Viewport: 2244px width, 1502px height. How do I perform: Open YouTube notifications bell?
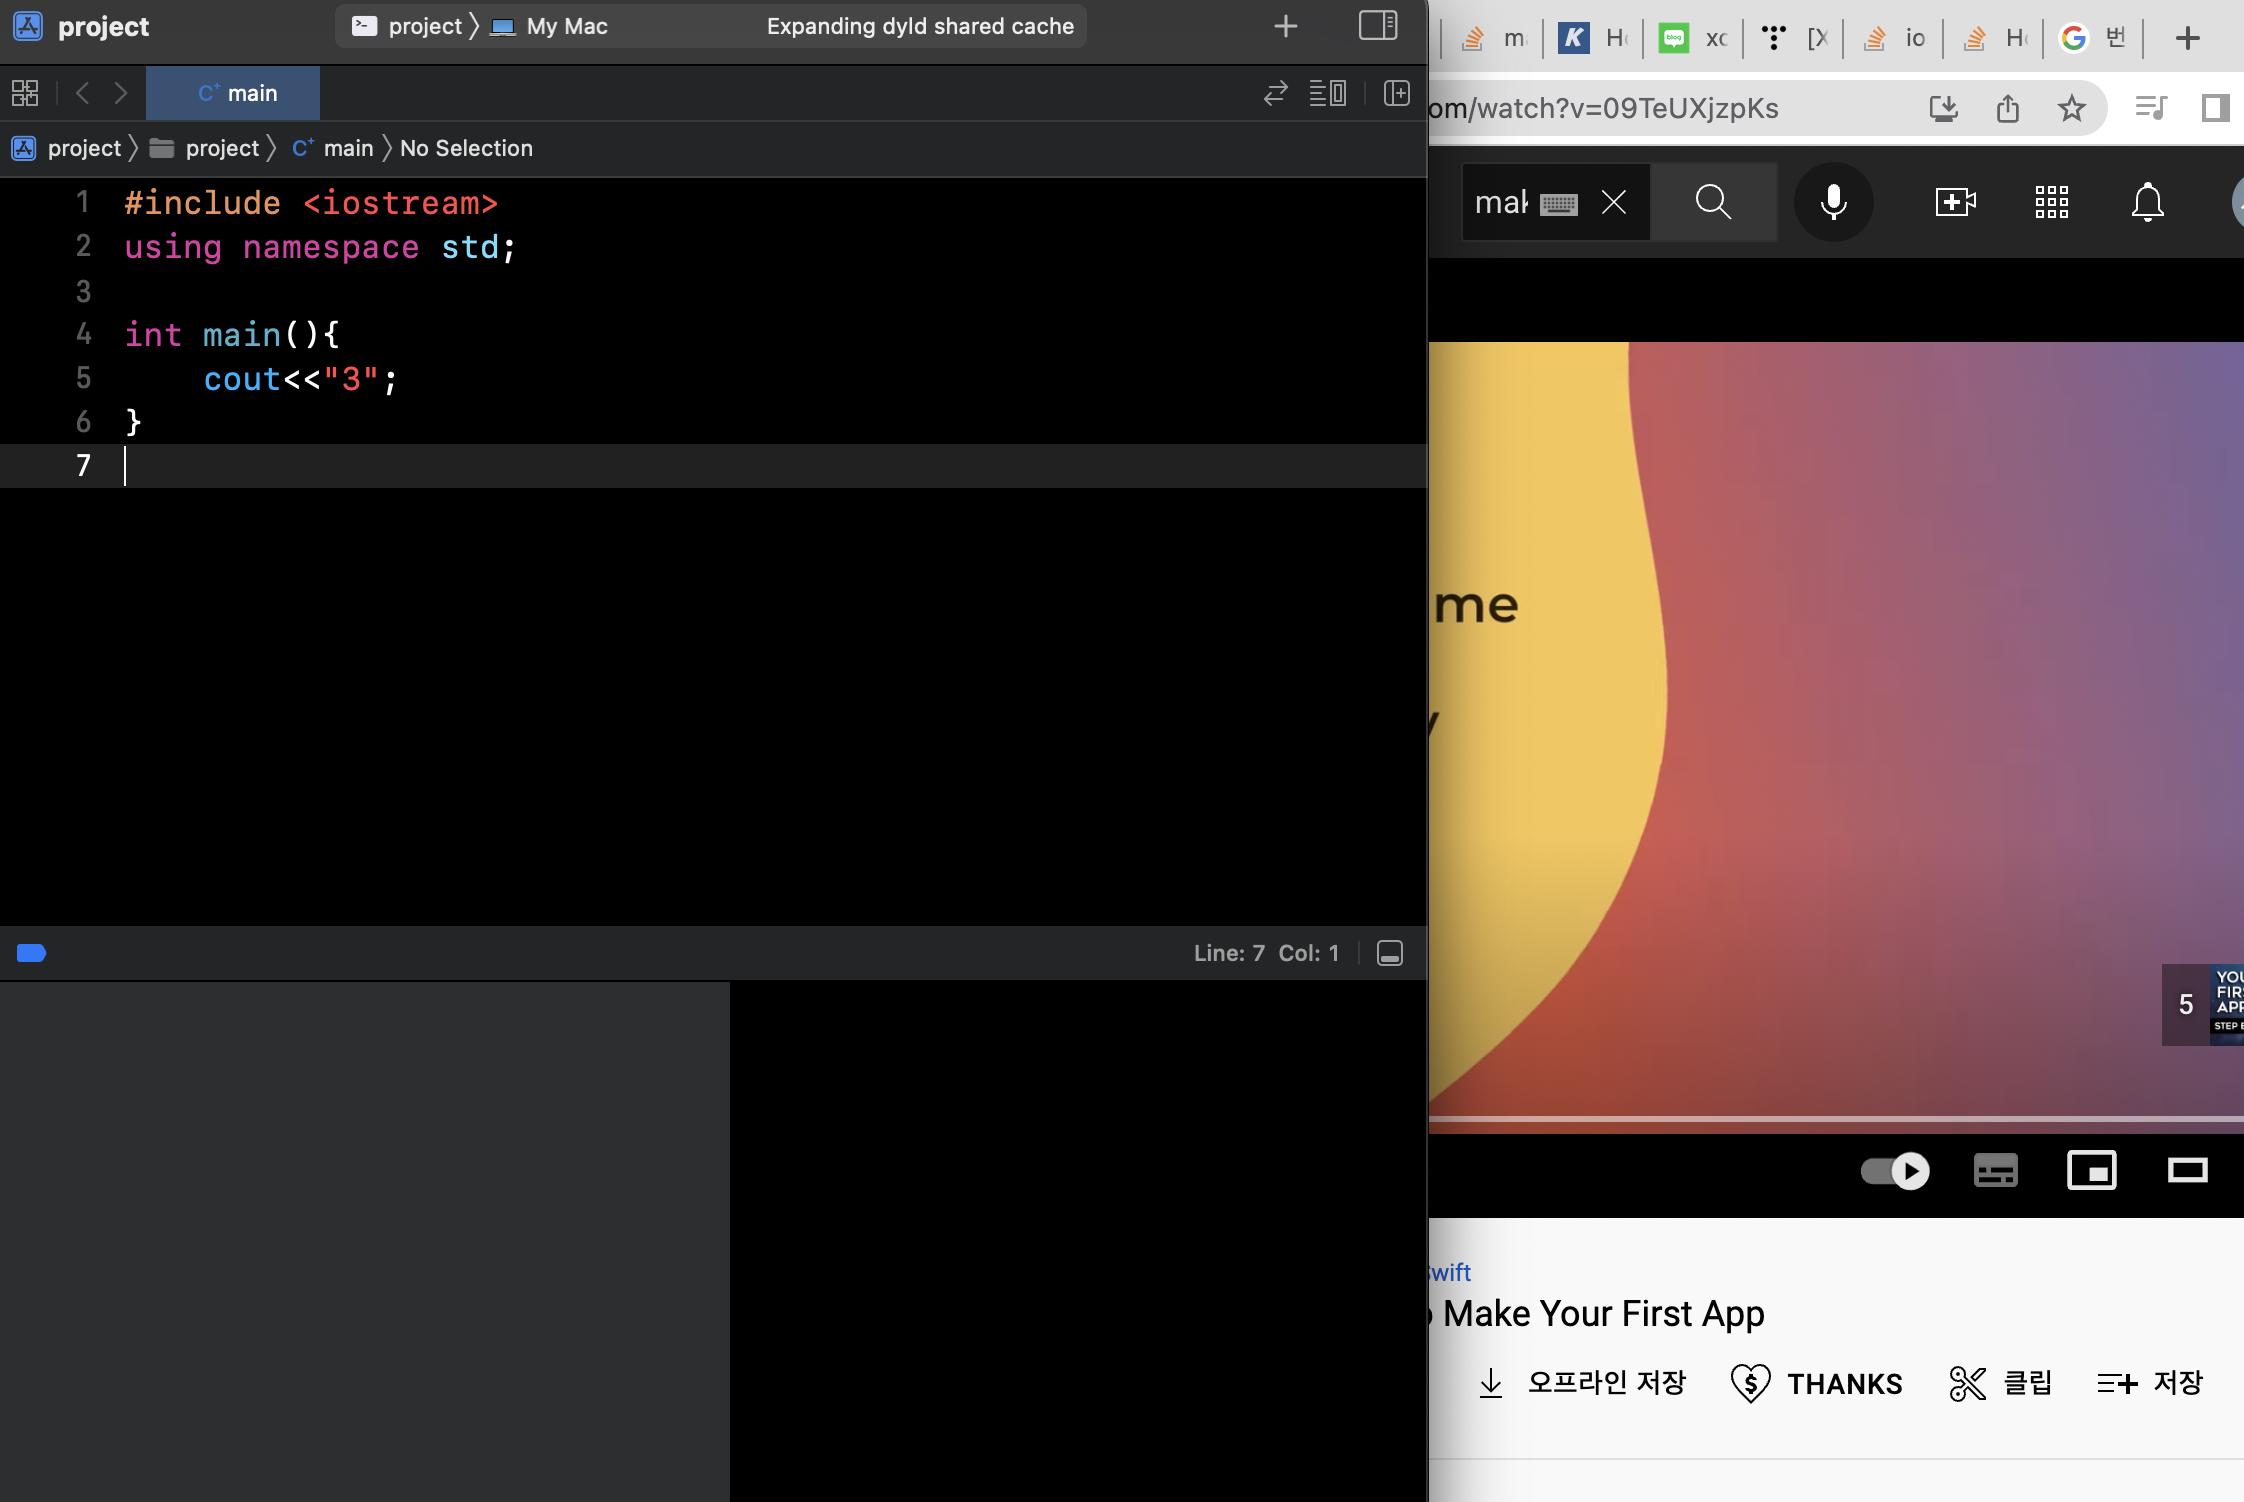(x=2147, y=202)
